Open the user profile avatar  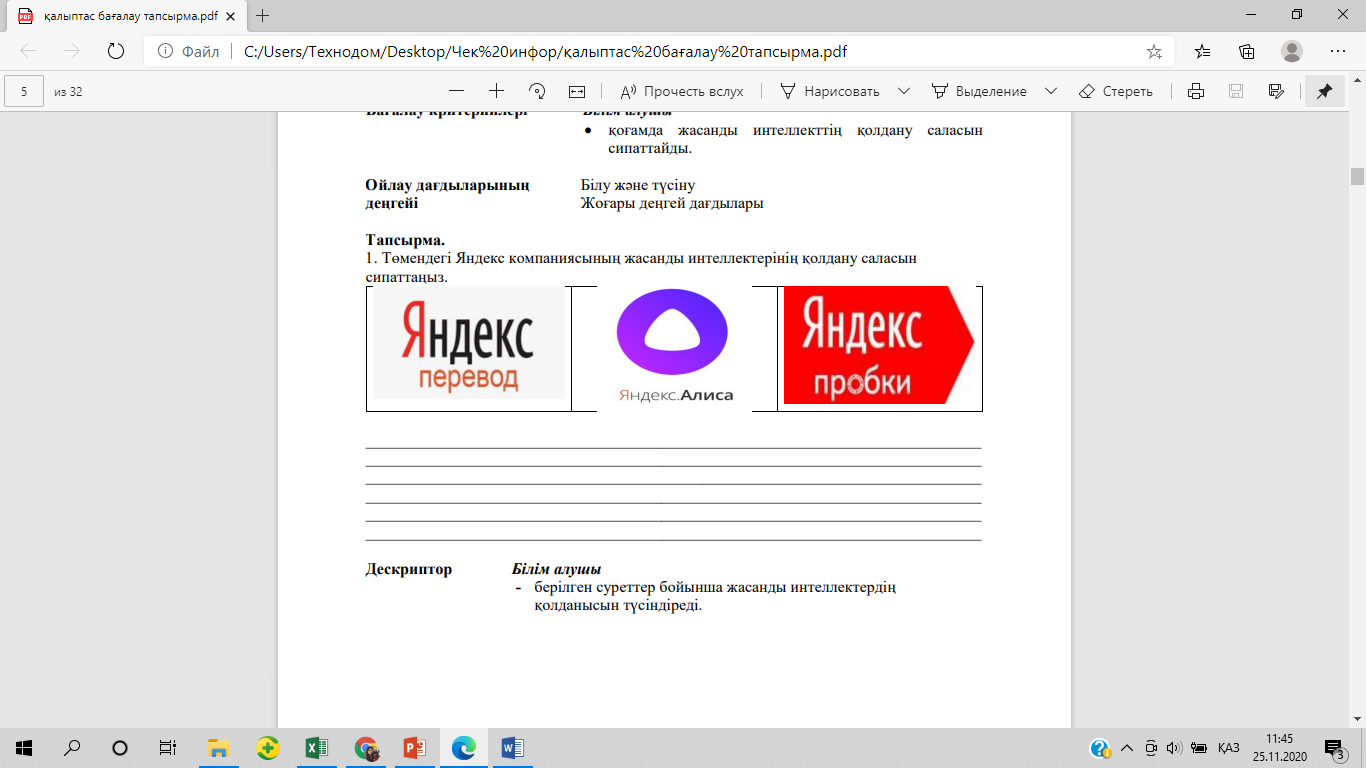[x=1292, y=51]
